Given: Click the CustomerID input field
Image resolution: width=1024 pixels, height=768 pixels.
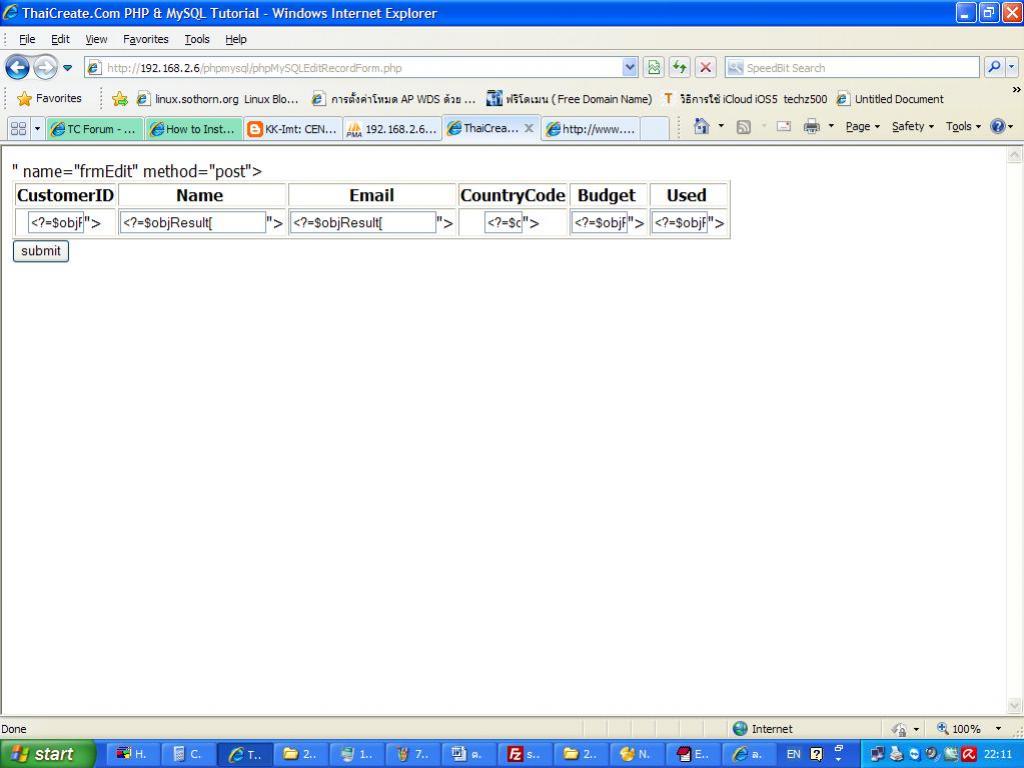Looking at the screenshot, I should [56, 223].
